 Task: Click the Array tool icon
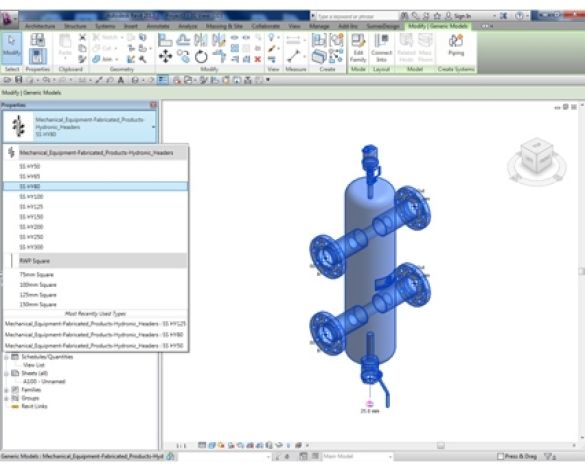click(235, 48)
